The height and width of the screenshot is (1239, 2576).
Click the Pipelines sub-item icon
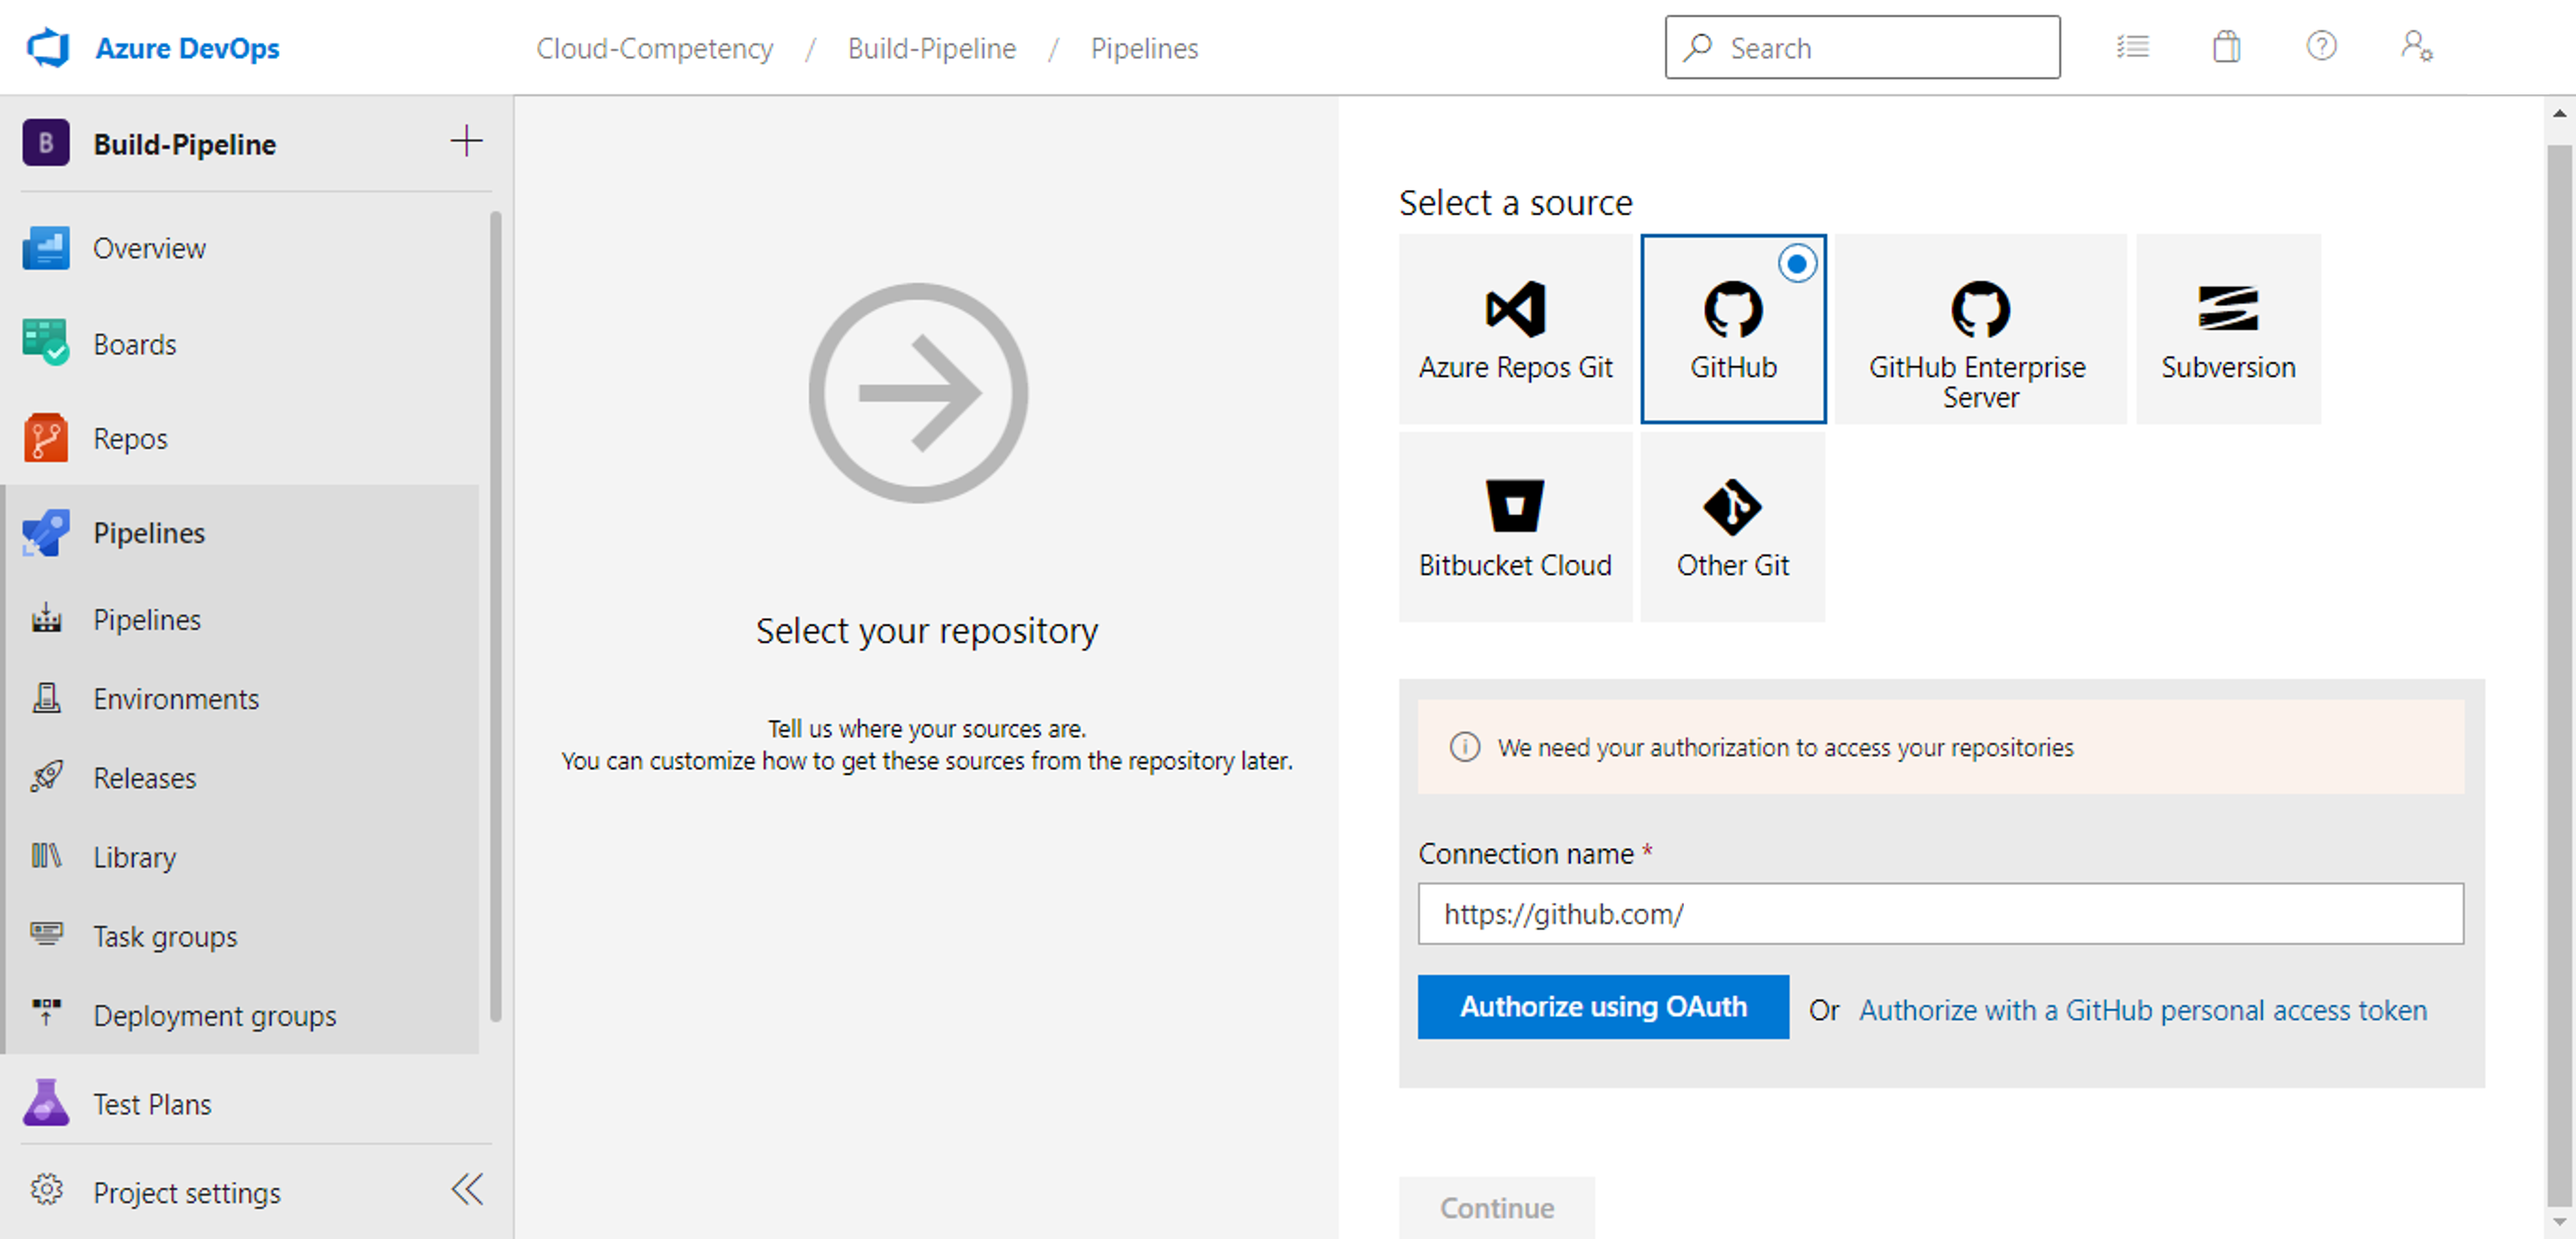[x=46, y=618]
